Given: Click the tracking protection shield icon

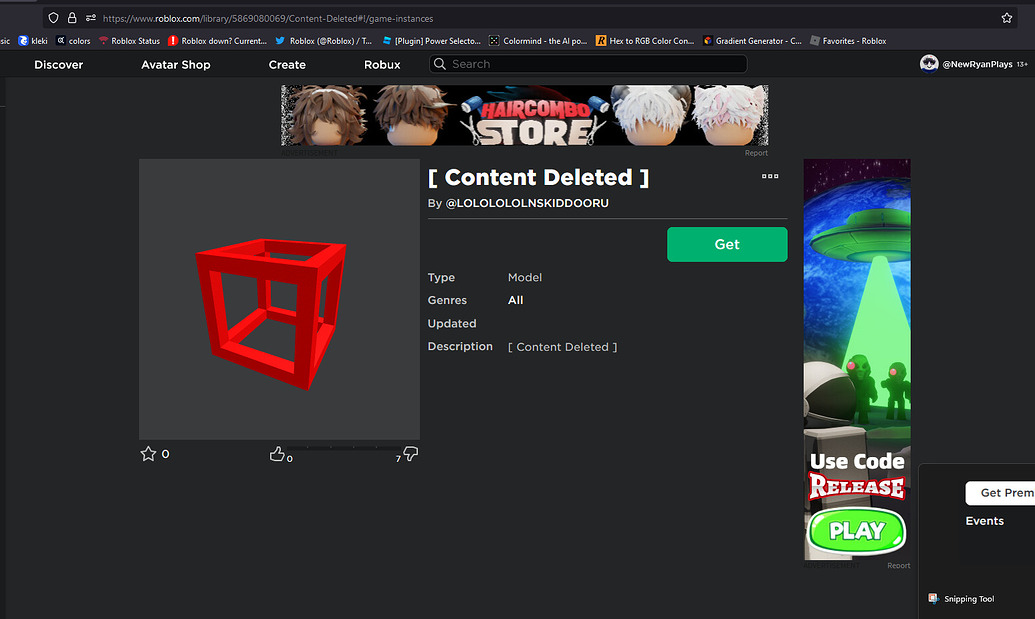Looking at the screenshot, I should coord(53,17).
